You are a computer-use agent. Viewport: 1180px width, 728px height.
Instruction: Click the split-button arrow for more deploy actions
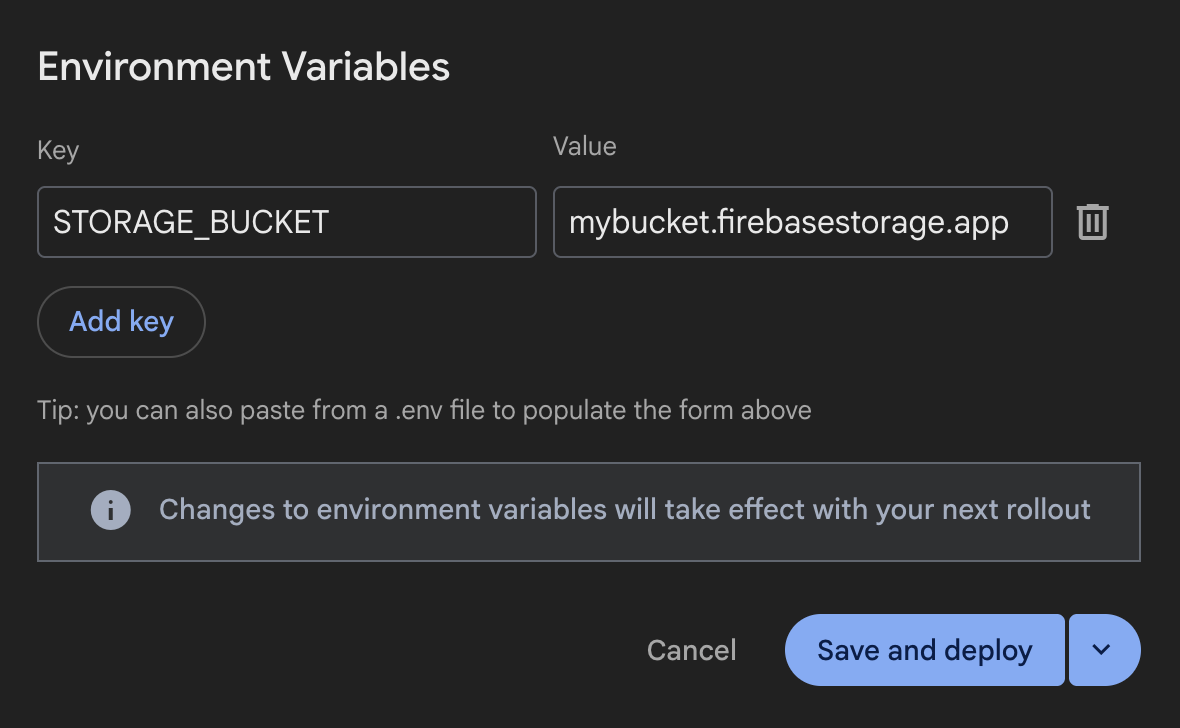(x=1103, y=650)
